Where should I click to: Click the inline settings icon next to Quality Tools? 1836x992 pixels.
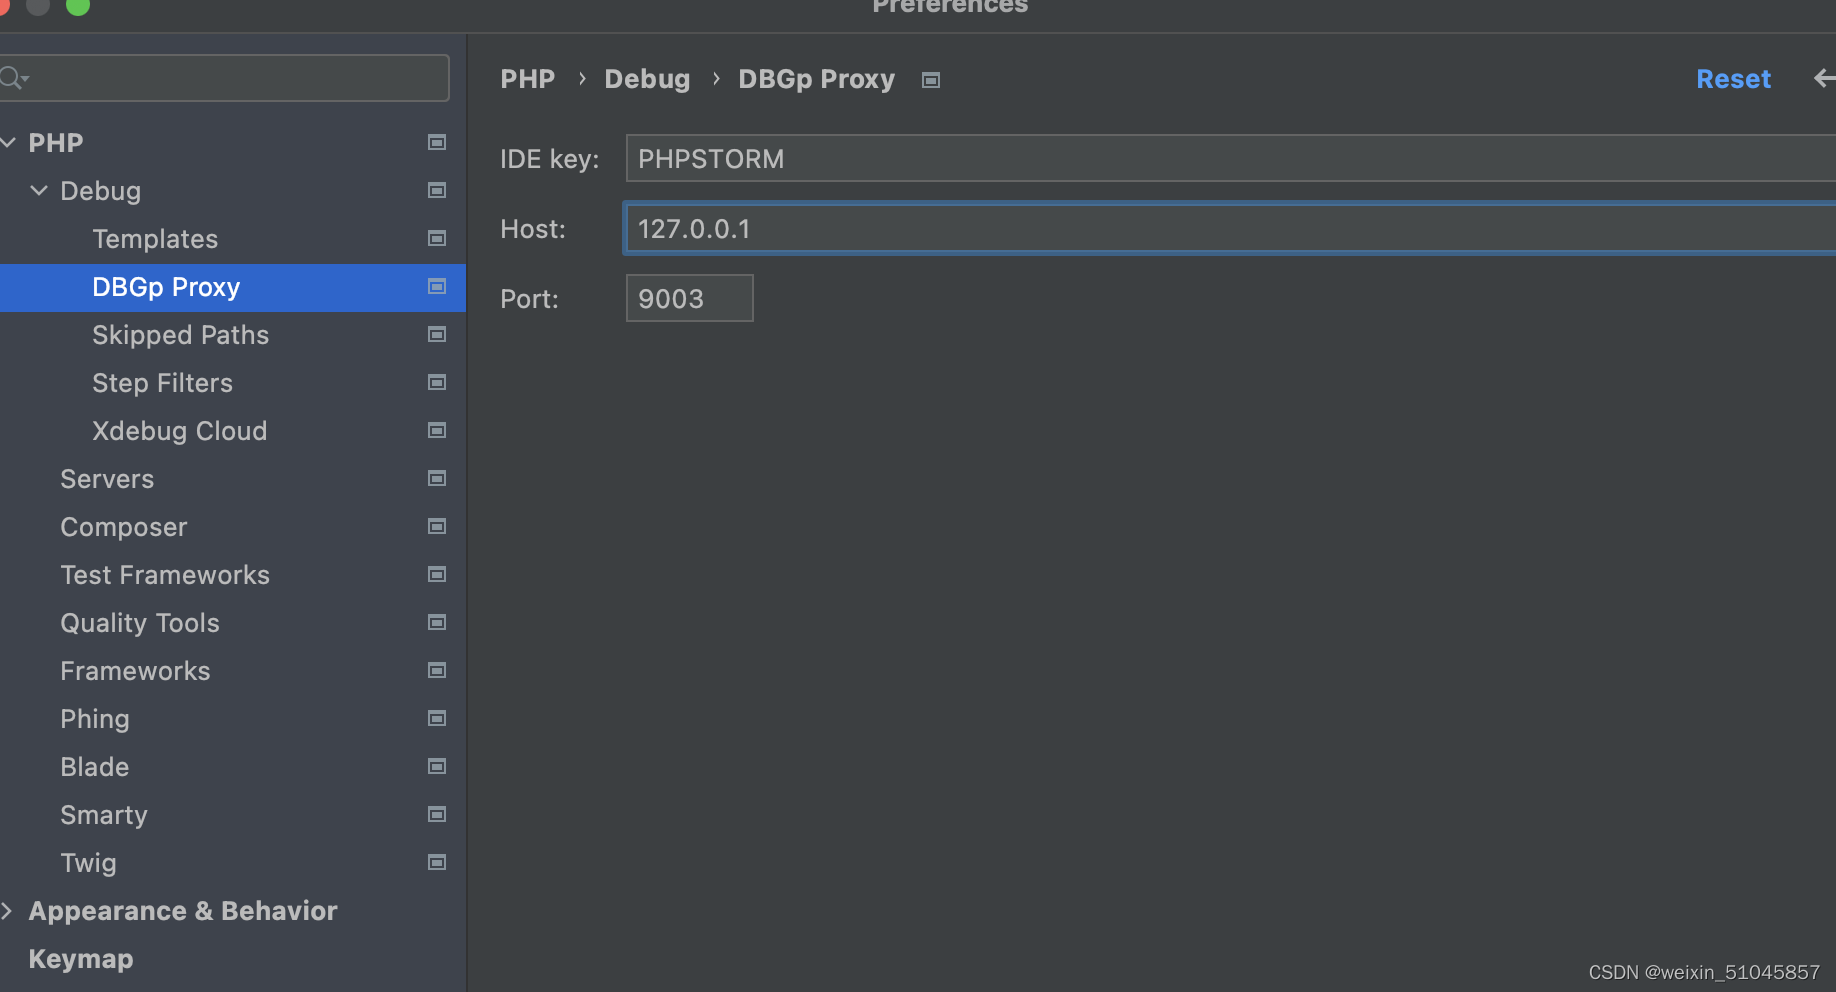(x=437, y=622)
